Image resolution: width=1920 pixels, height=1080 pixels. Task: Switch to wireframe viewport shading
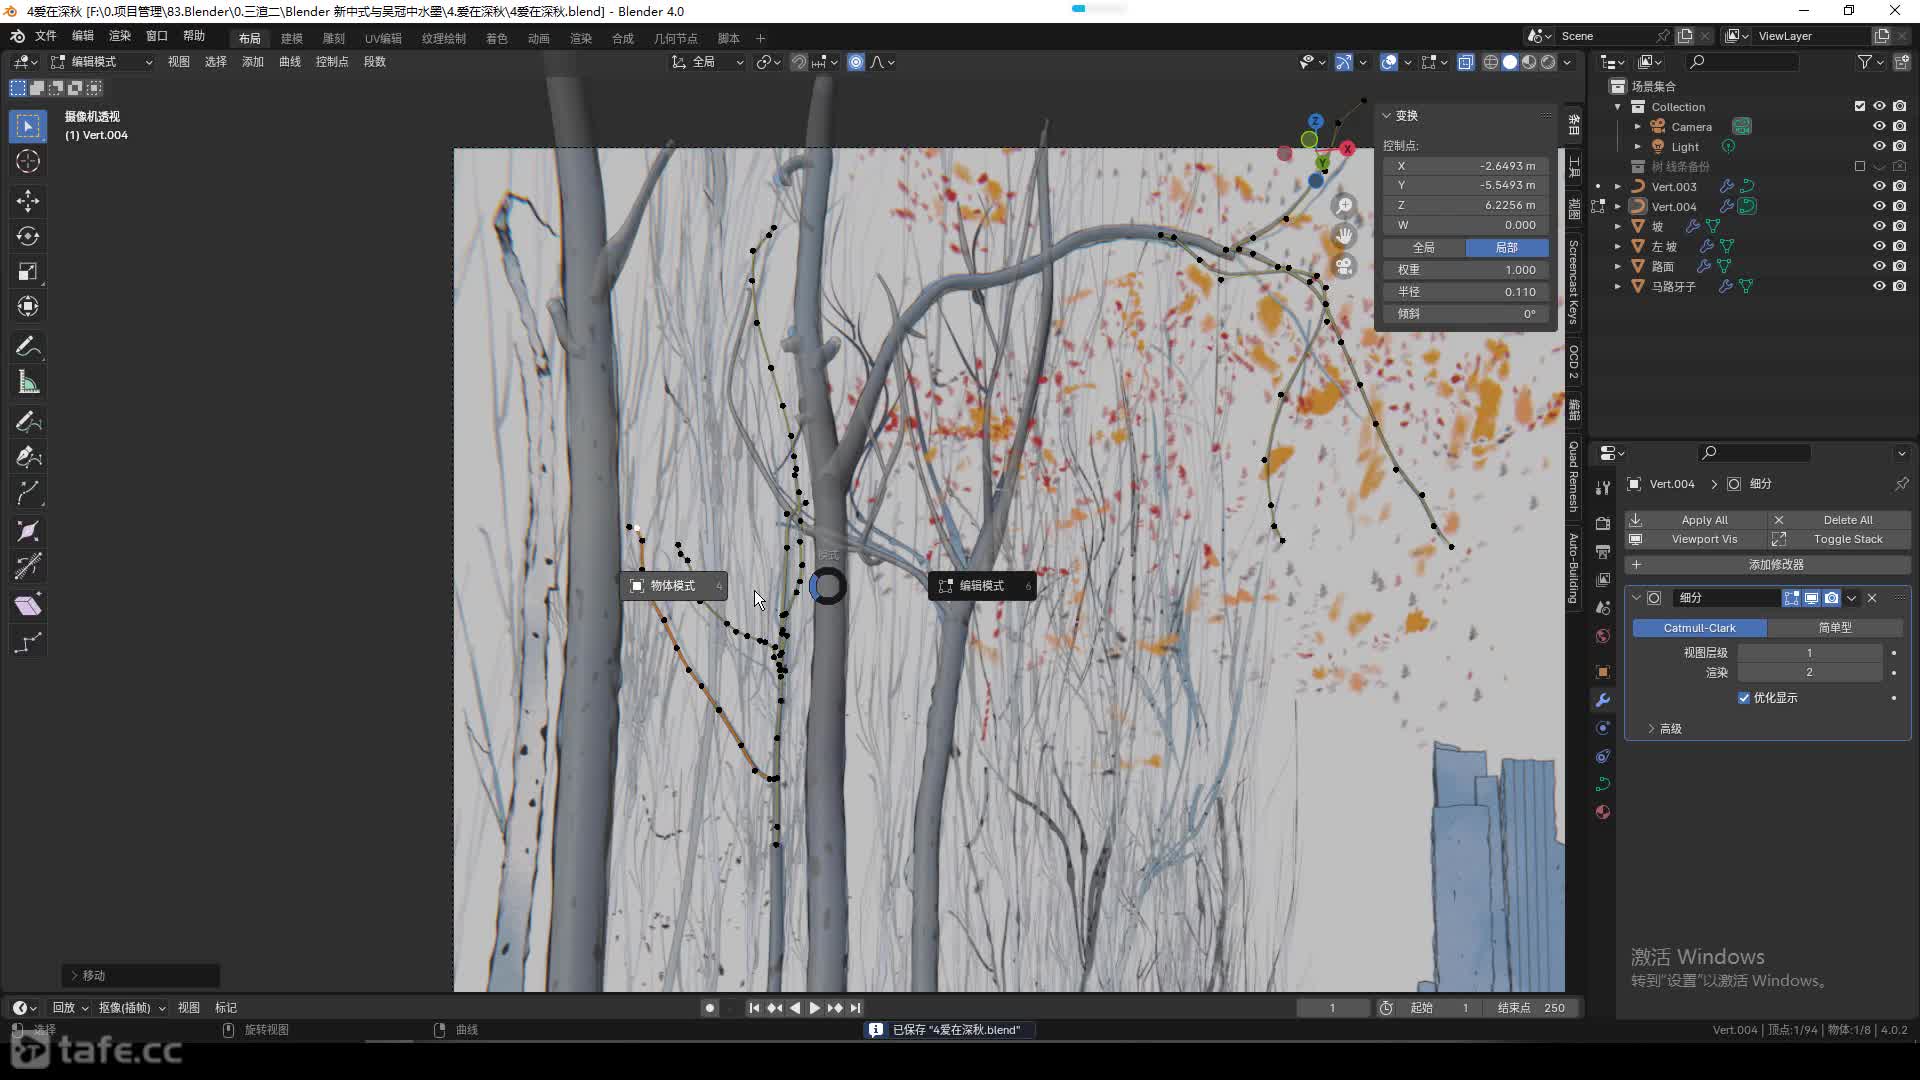point(1490,62)
